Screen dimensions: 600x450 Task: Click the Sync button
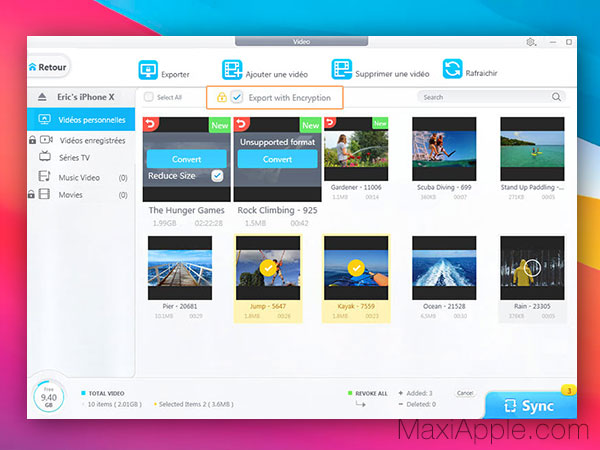531,406
